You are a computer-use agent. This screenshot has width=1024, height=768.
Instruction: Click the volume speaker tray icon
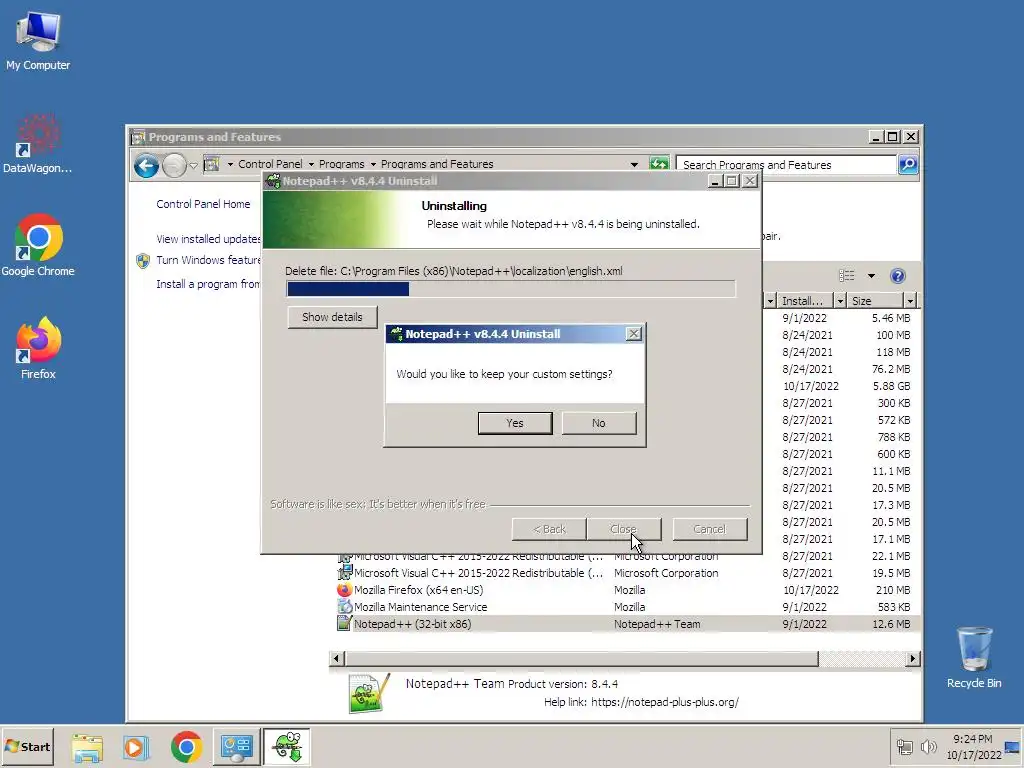(928, 747)
